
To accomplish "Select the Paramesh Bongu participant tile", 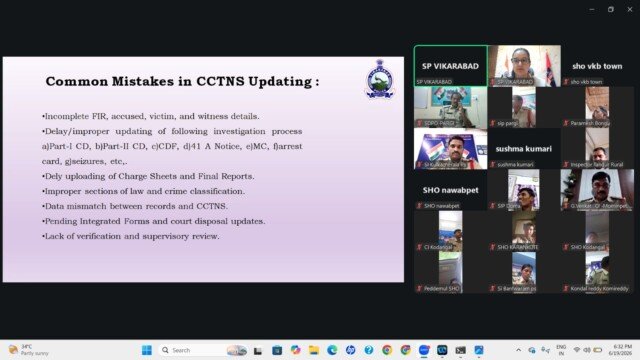I will click(x=598, y=107).
